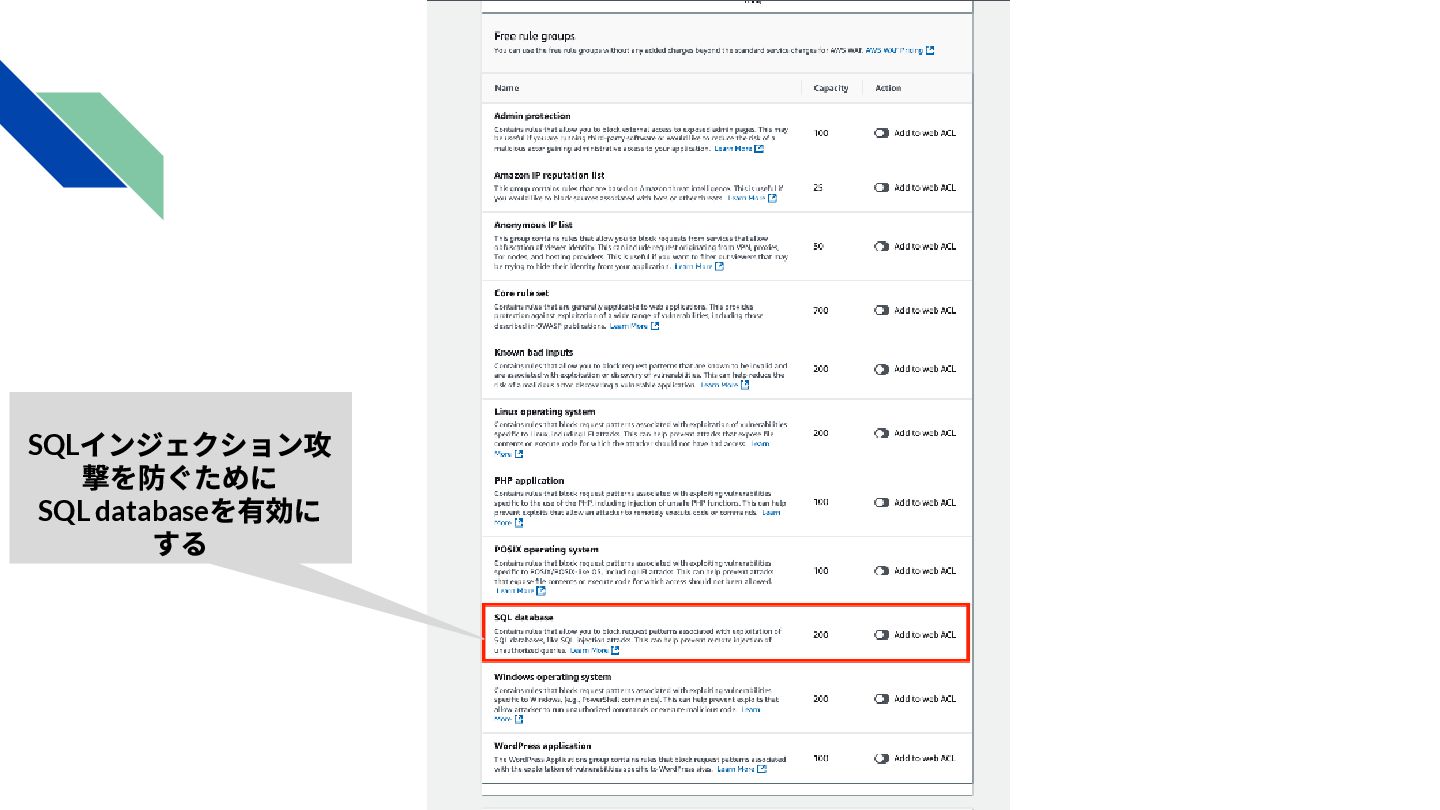
Task: Switch on Known bad inputs Add to web ACL
Action: coord(881,369)
